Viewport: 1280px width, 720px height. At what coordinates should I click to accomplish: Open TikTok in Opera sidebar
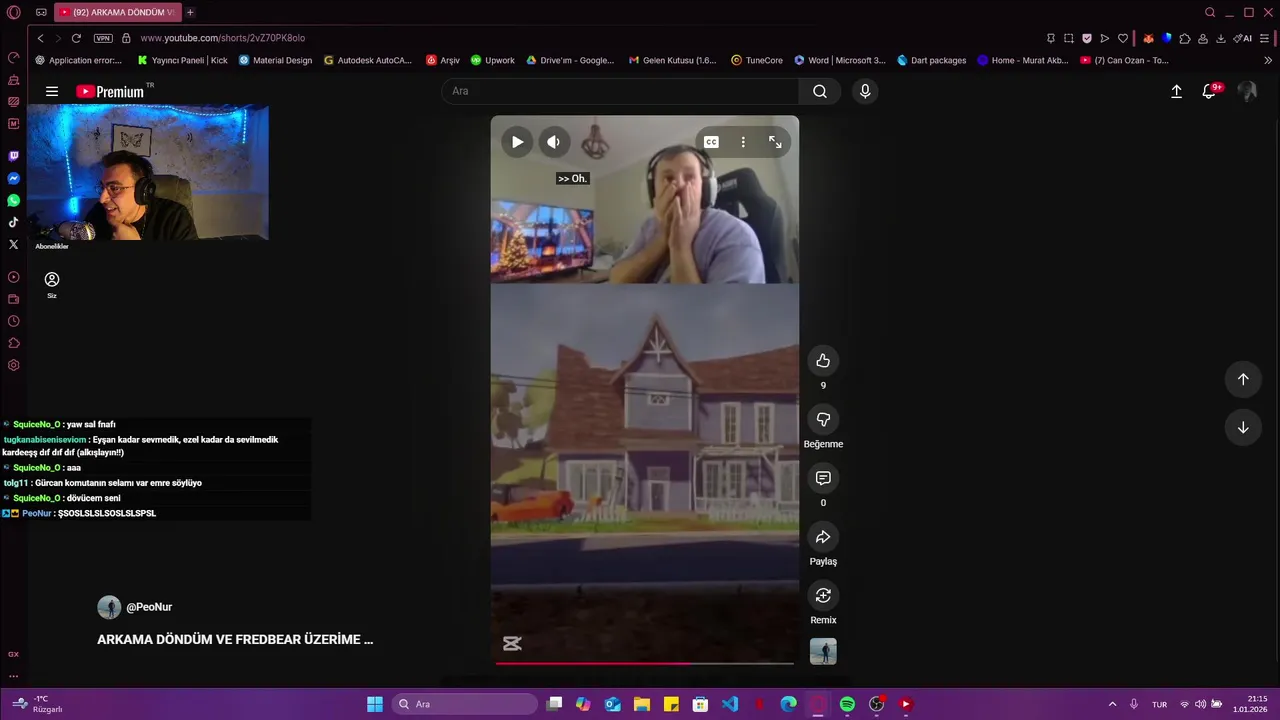(x=13, y=222)
